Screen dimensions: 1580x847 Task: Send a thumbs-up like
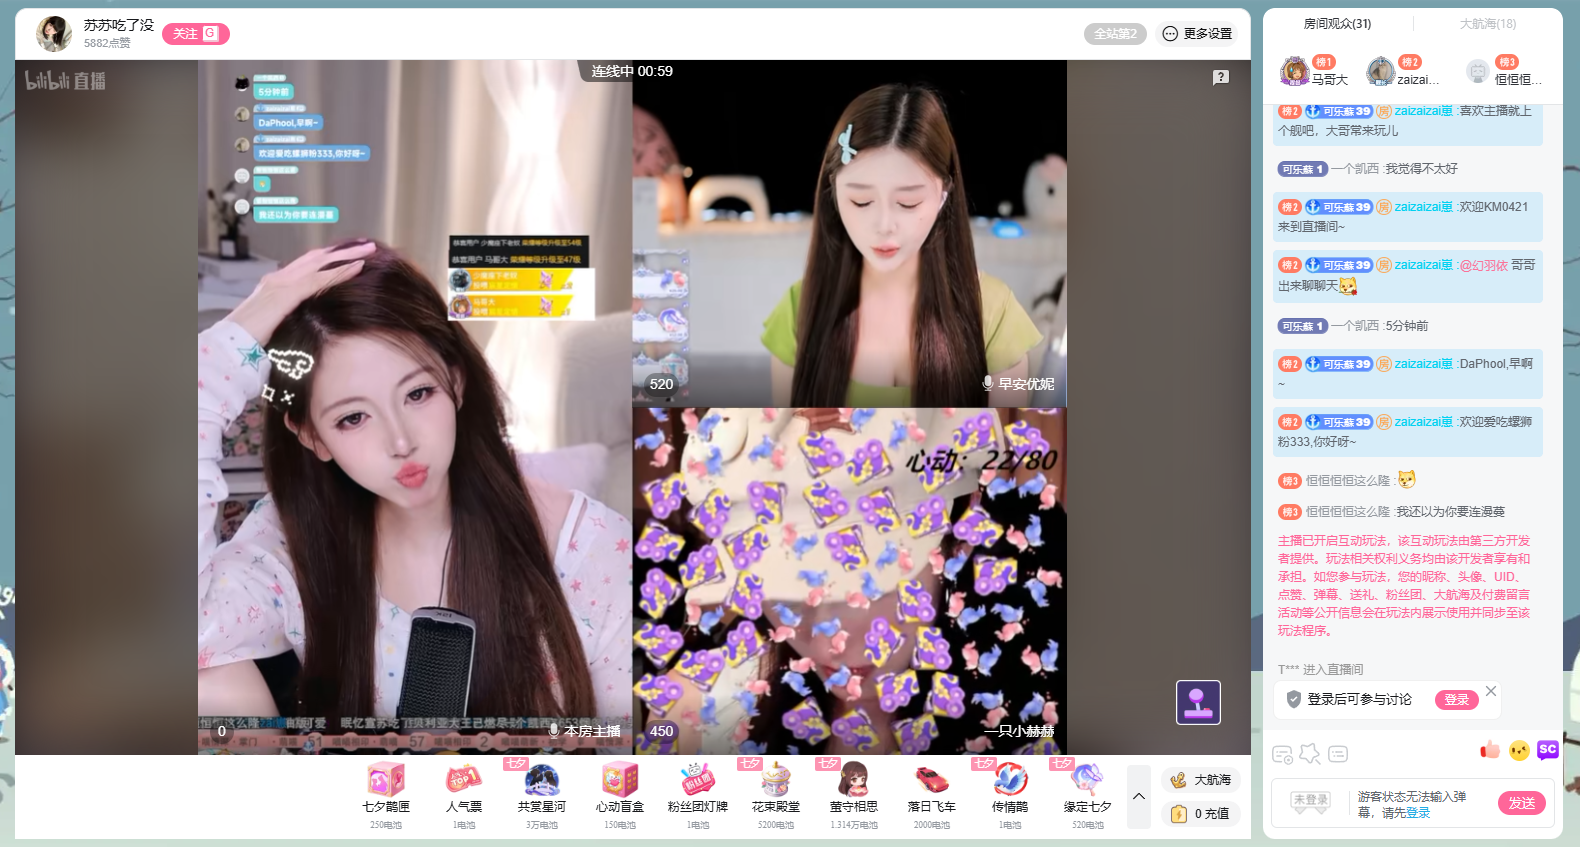(1490, 750)
